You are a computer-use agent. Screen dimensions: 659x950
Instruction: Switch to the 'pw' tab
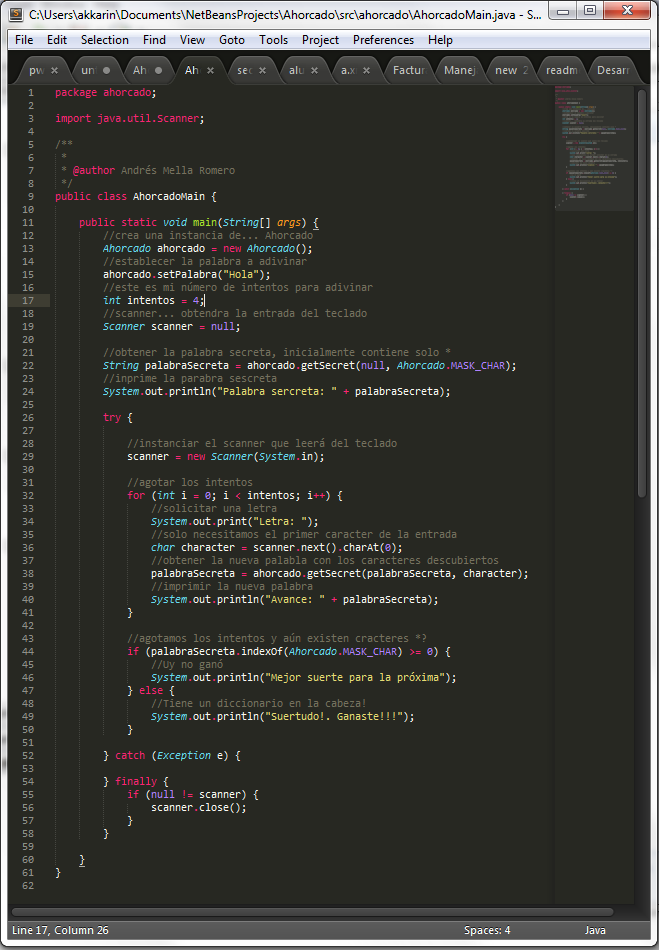36,70
